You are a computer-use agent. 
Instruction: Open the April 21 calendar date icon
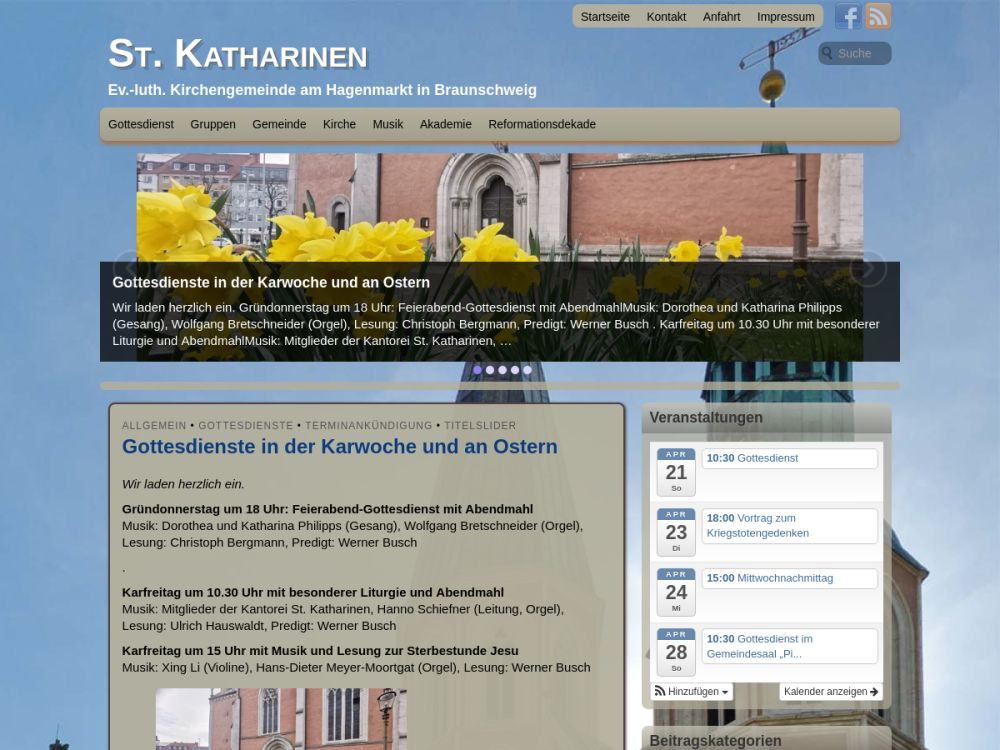pos(676,472)
